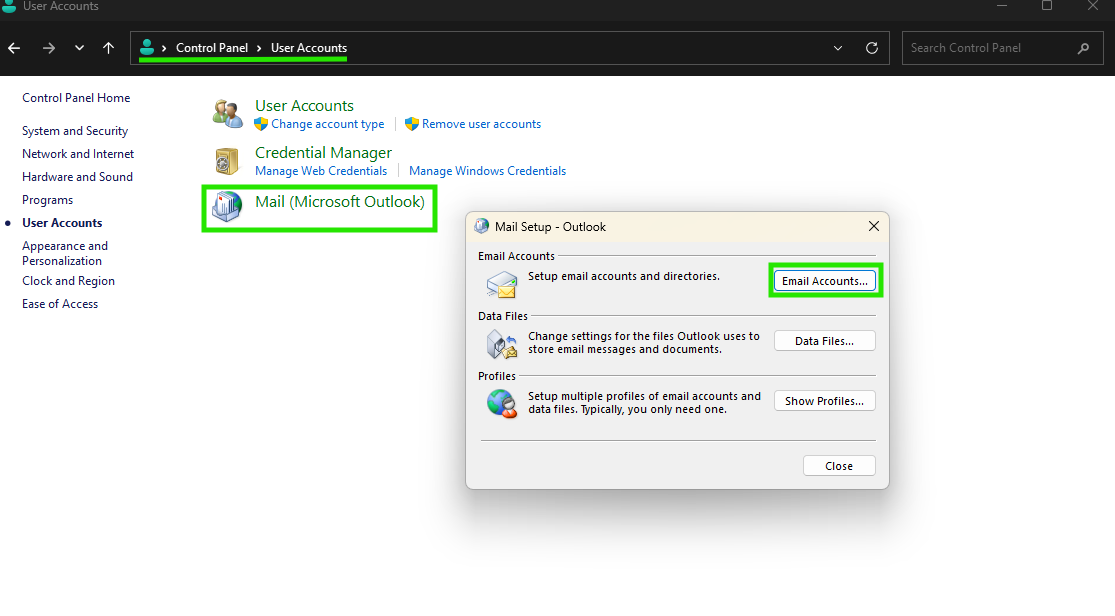Open System and Security category

coord(75,131)
